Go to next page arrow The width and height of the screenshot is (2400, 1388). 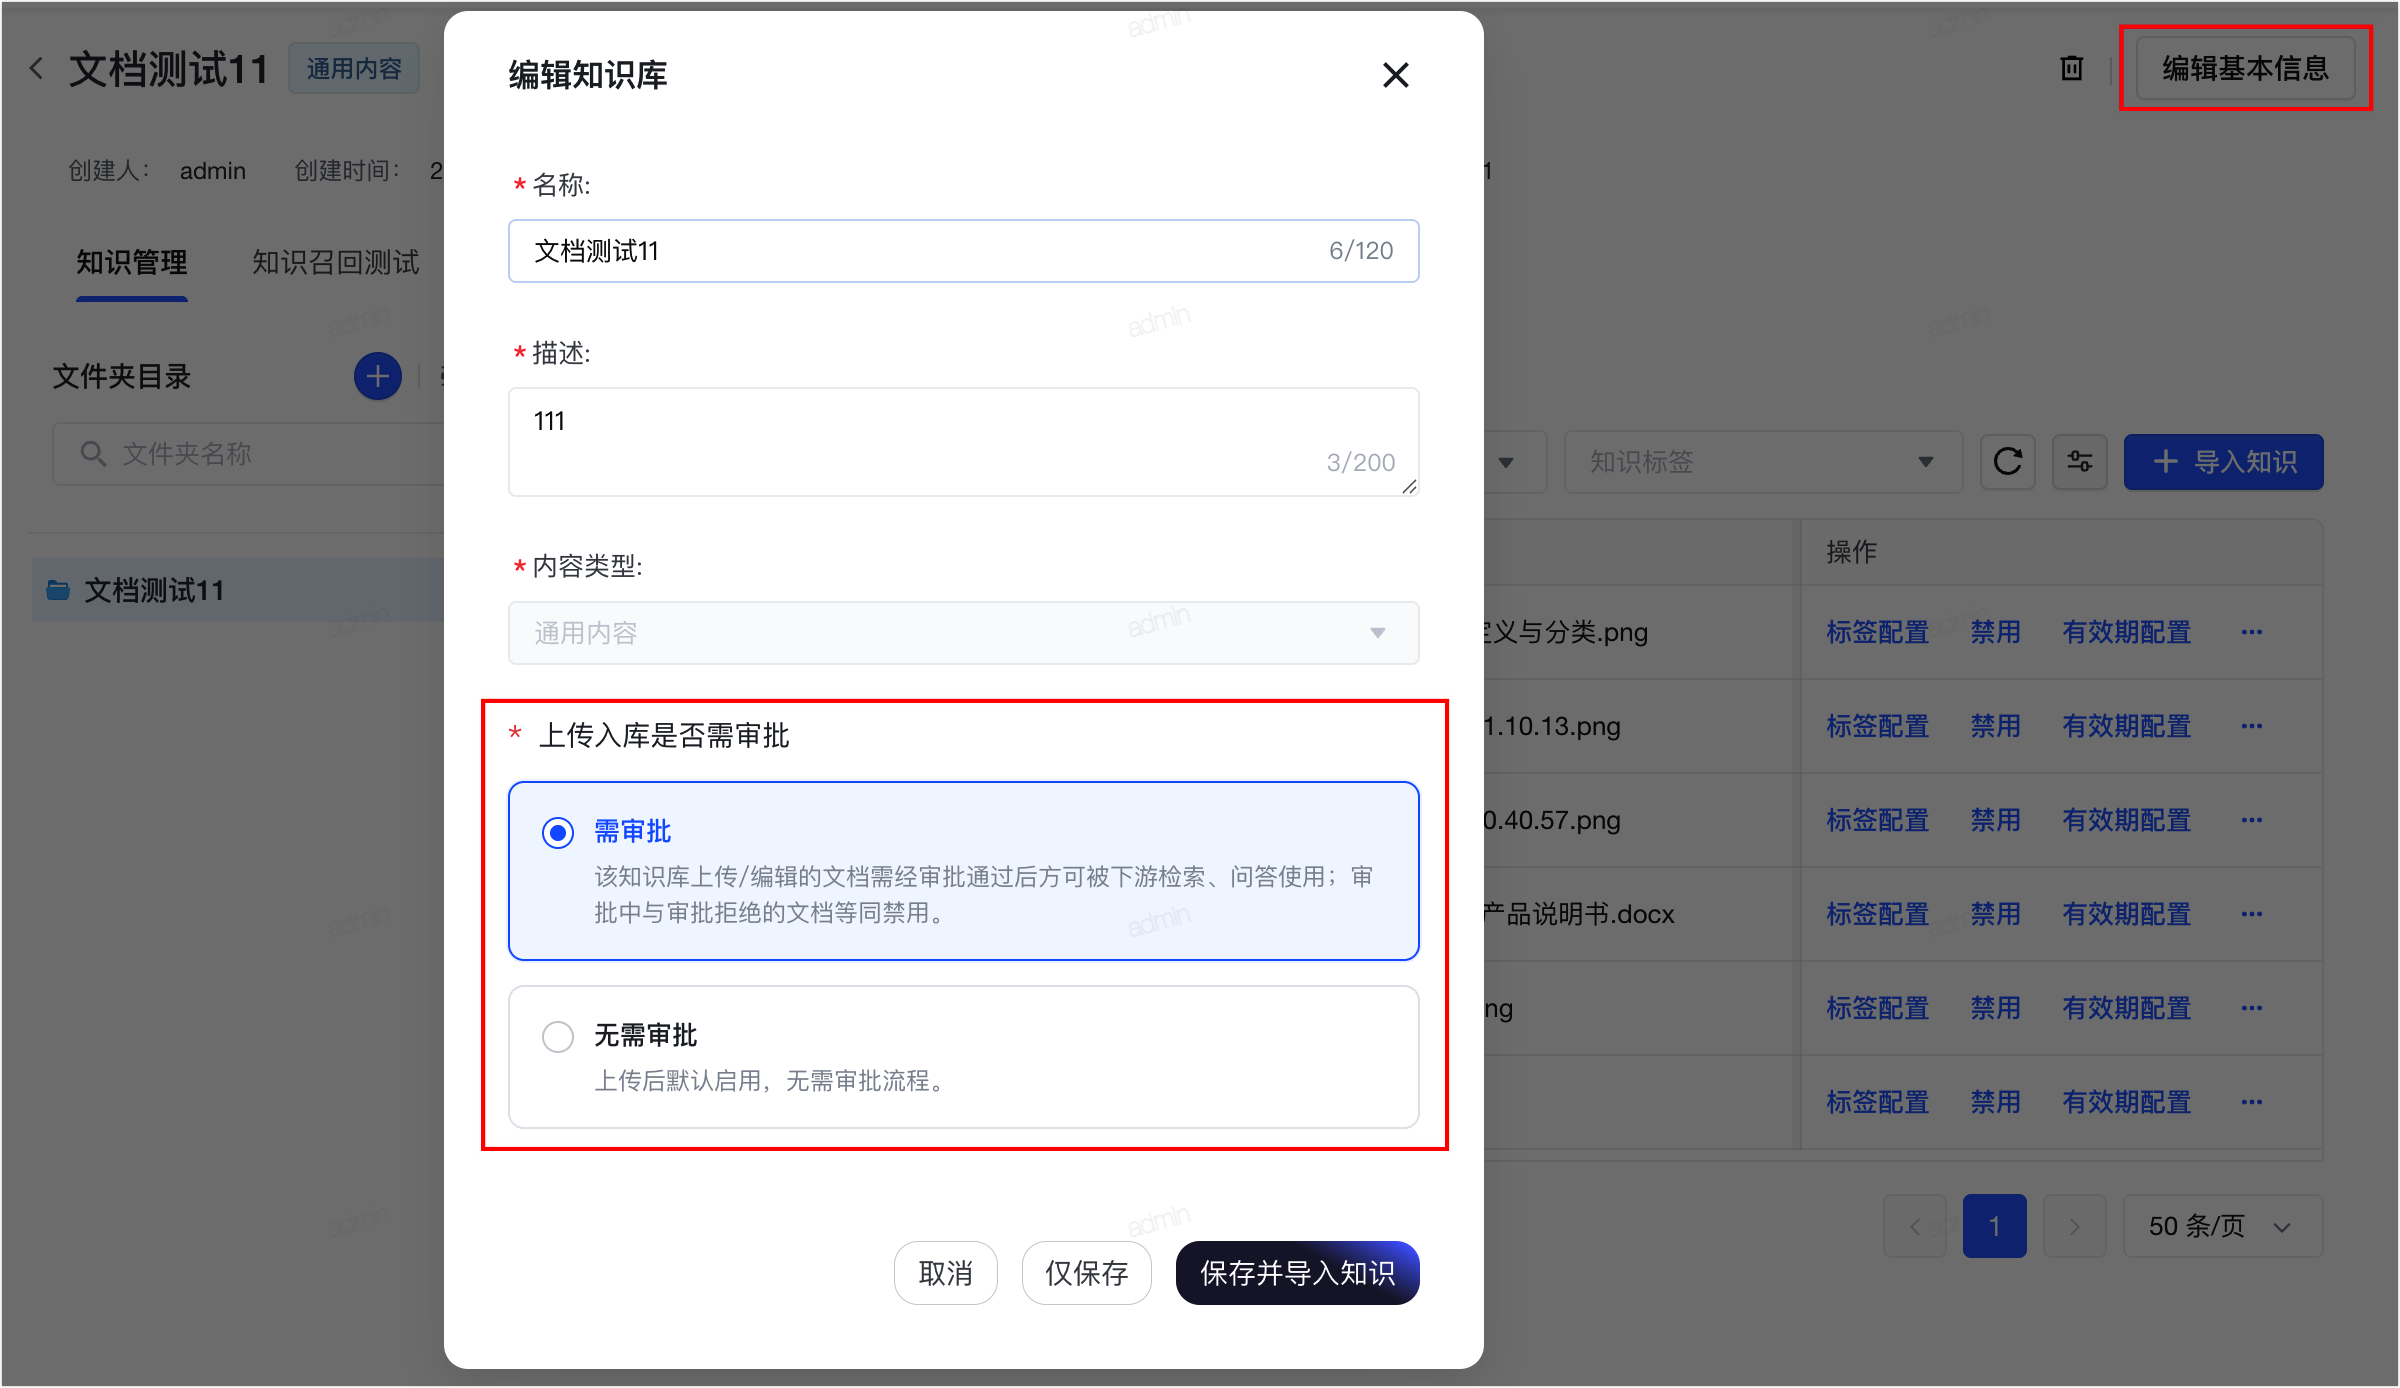[x=2074, y=1226]
